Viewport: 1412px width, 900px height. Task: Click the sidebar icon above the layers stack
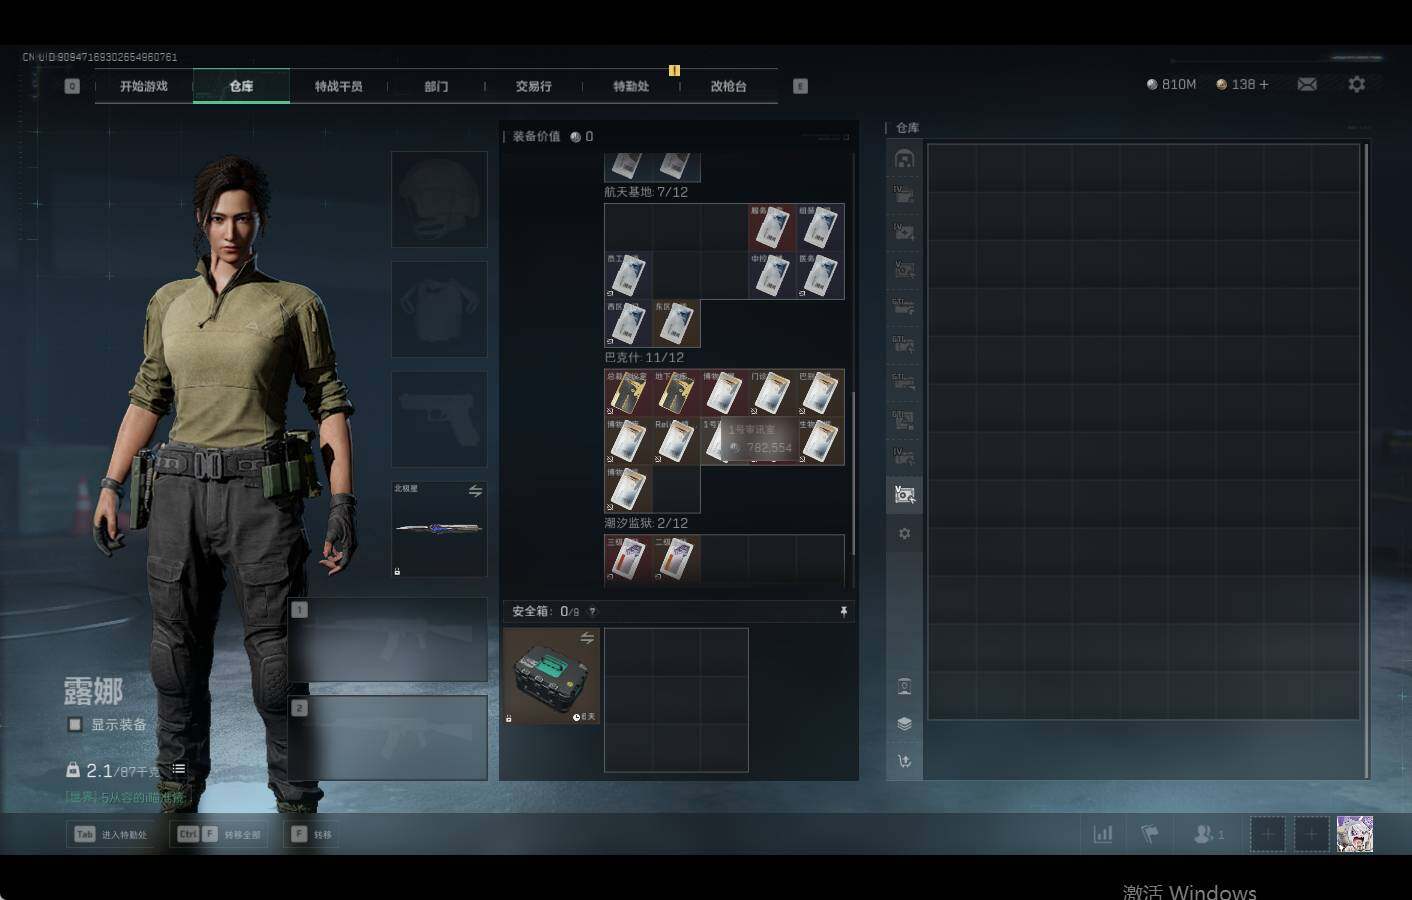pyautogui.click(x=904, y=686)
